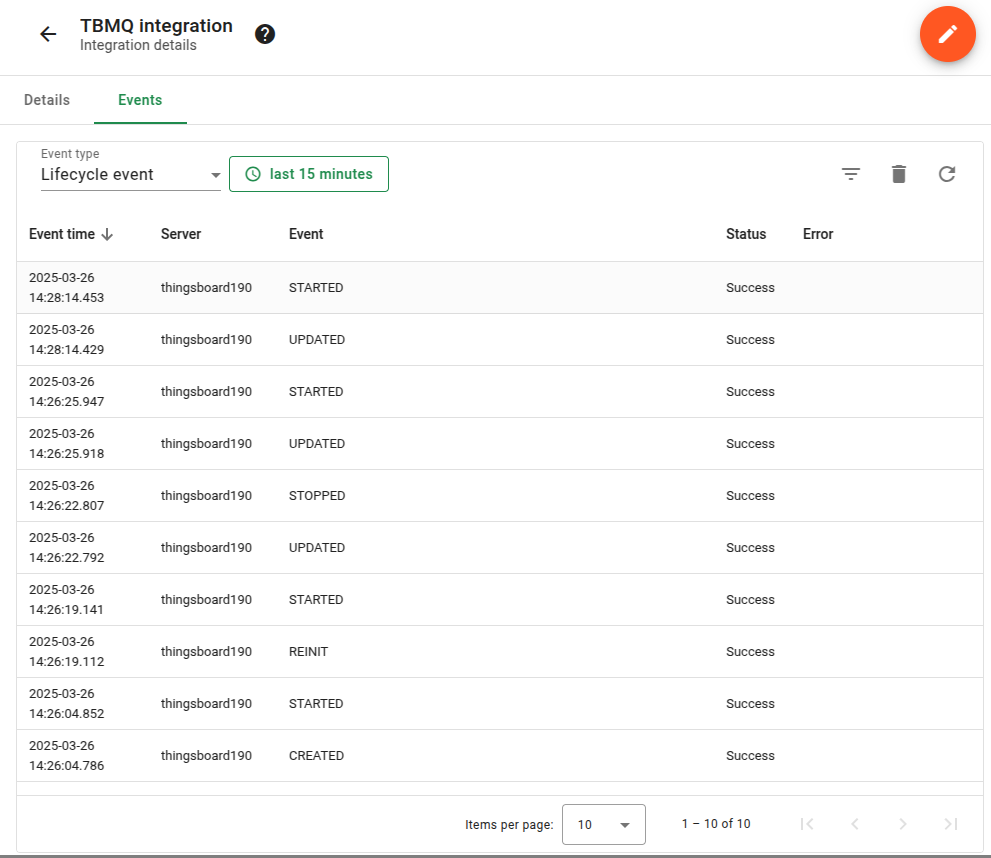Switch to the Details tab
Image resolution: width=991 pixels, height=858 pixels.
pos(47,100)
